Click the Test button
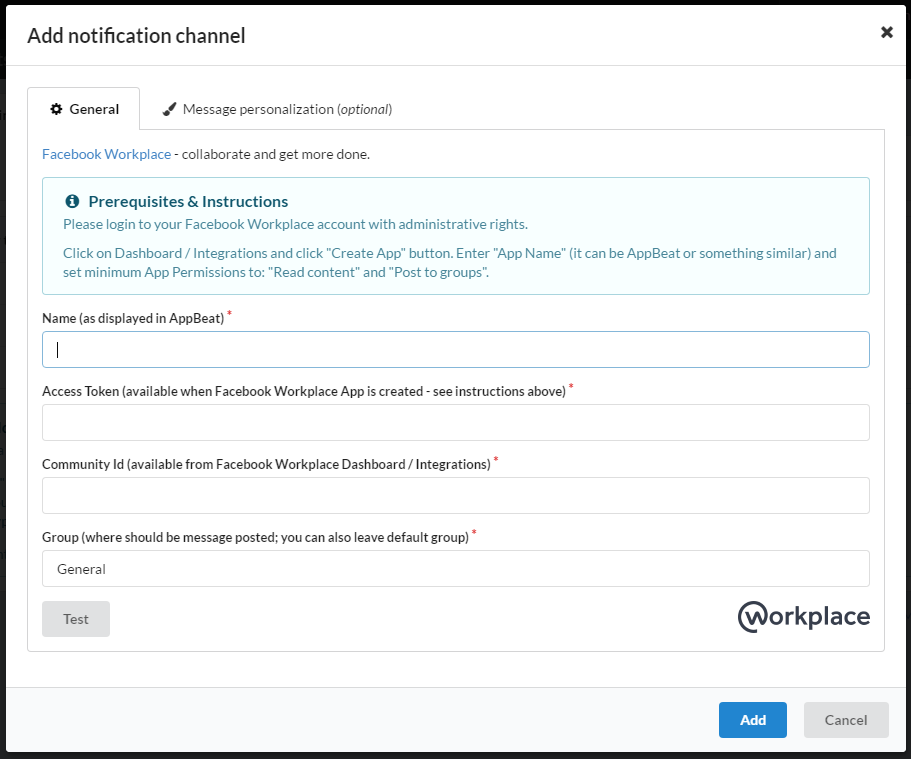This screenshot has width=911, height=759. pos(76,619)
